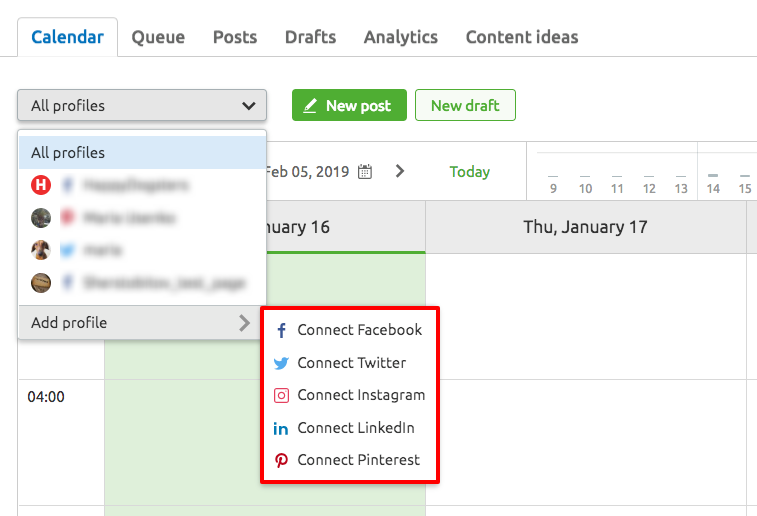Screen dimensions: 757x516
Task: Expand the Add profile submenu
Action: click(x=142, y=322)
